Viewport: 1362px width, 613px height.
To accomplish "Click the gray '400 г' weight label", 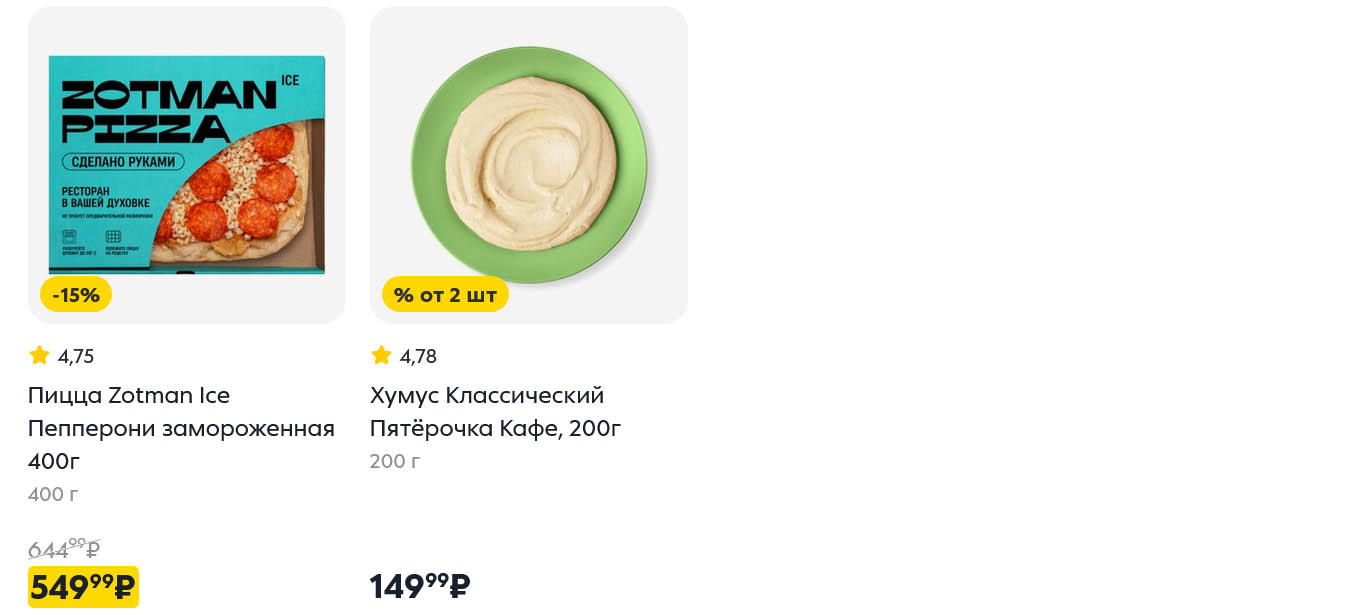I will pos(53,494).
